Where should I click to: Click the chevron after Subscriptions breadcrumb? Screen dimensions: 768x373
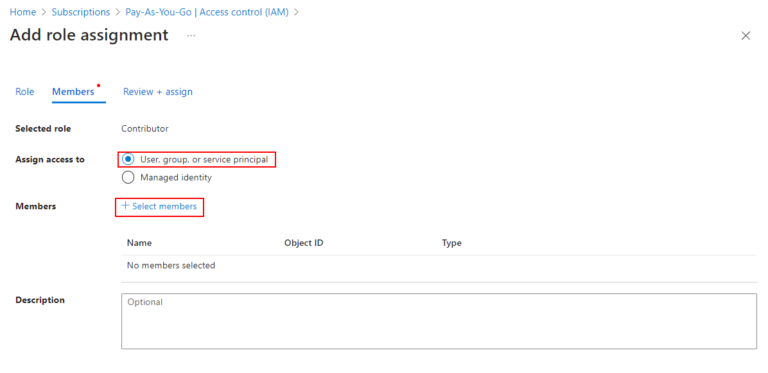click(x=118, y=12)
